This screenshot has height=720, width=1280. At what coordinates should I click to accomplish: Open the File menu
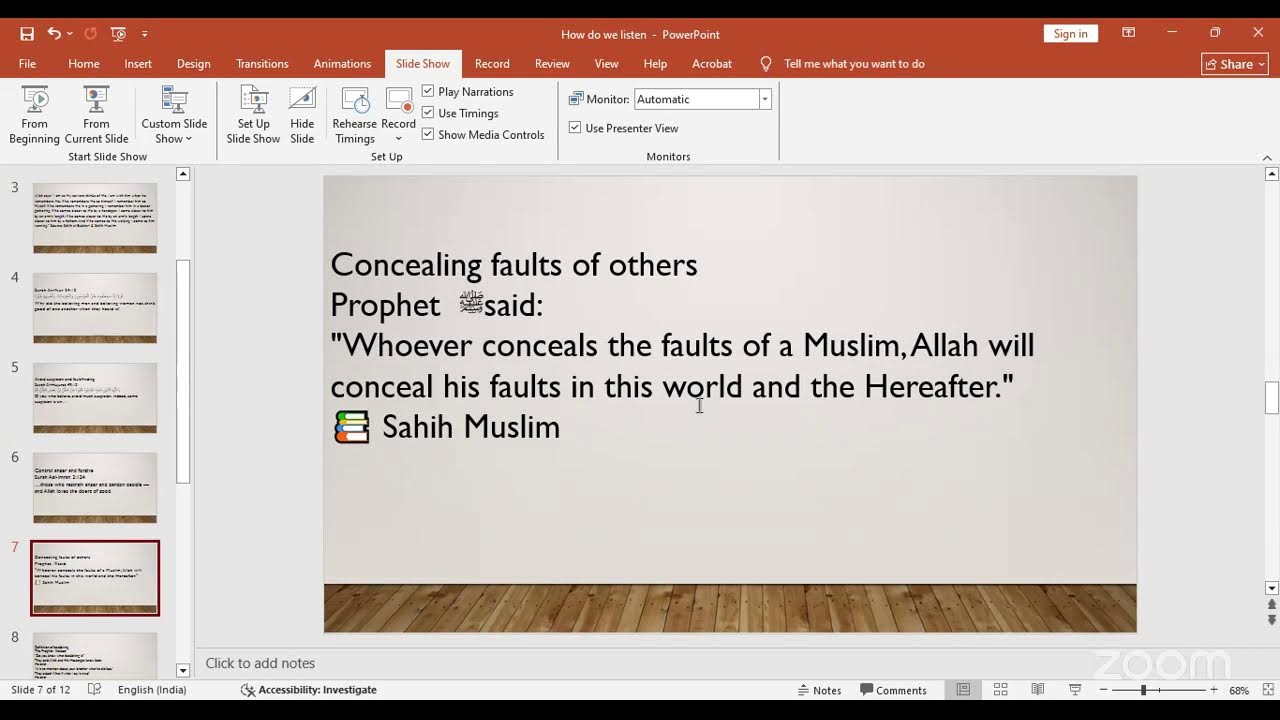coord(27,64)
